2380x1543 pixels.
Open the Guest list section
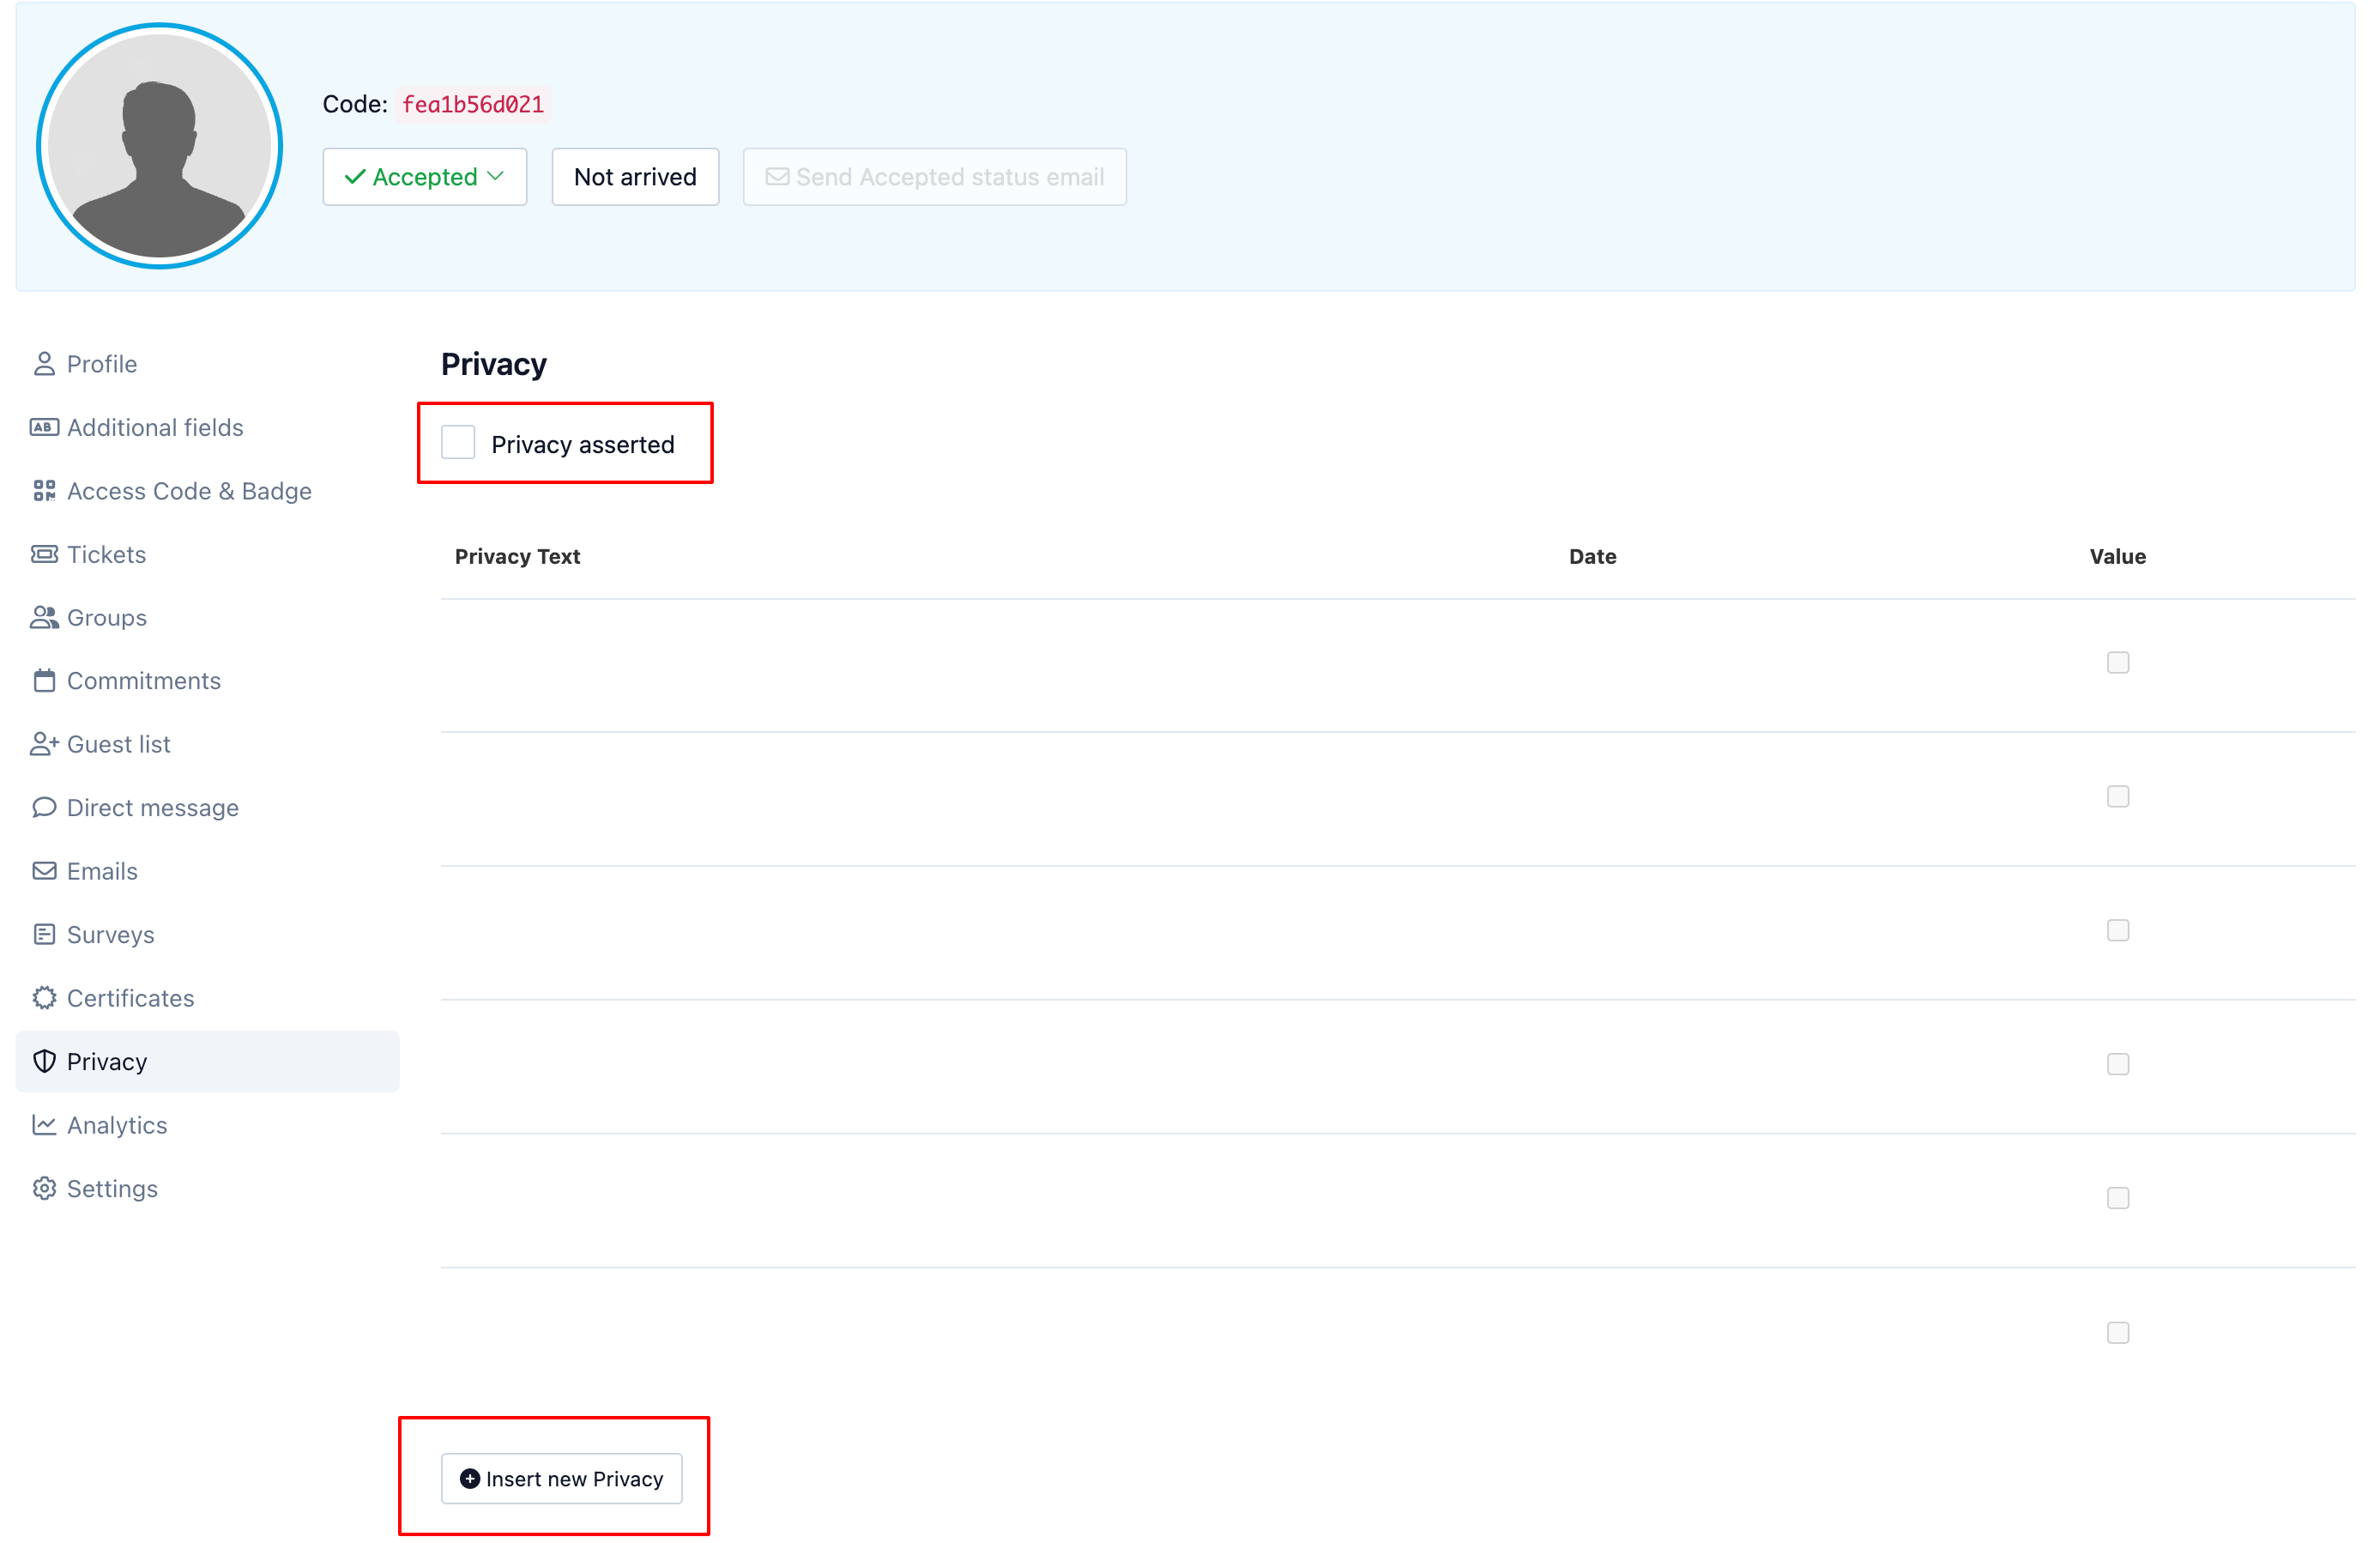207,744
